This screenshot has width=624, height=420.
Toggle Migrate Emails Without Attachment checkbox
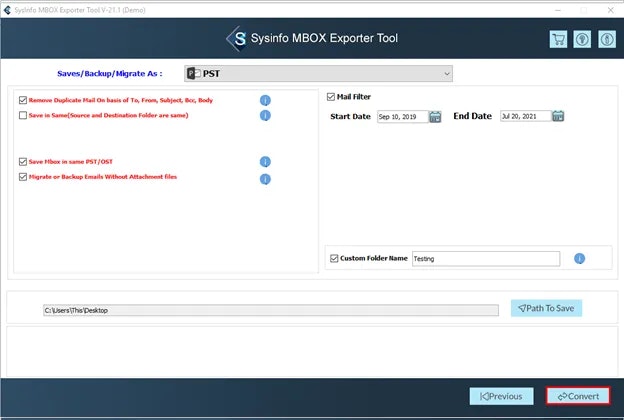coord(23,177)
